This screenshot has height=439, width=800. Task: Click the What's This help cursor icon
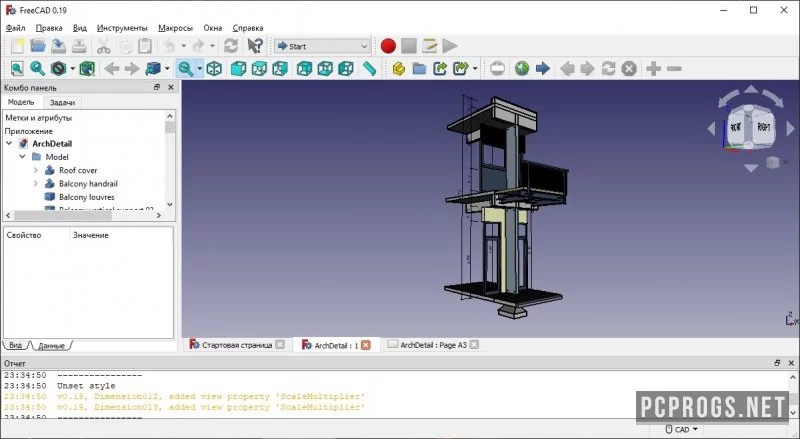255,46
